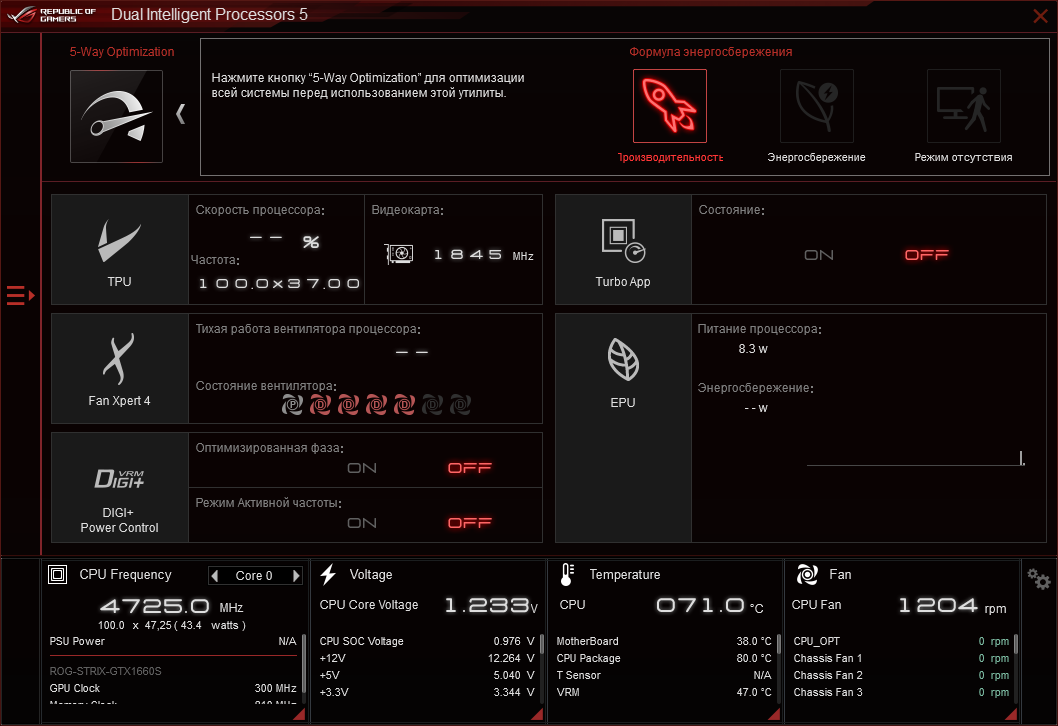Expand the Fan panel corner triangle

point(1011,714)
